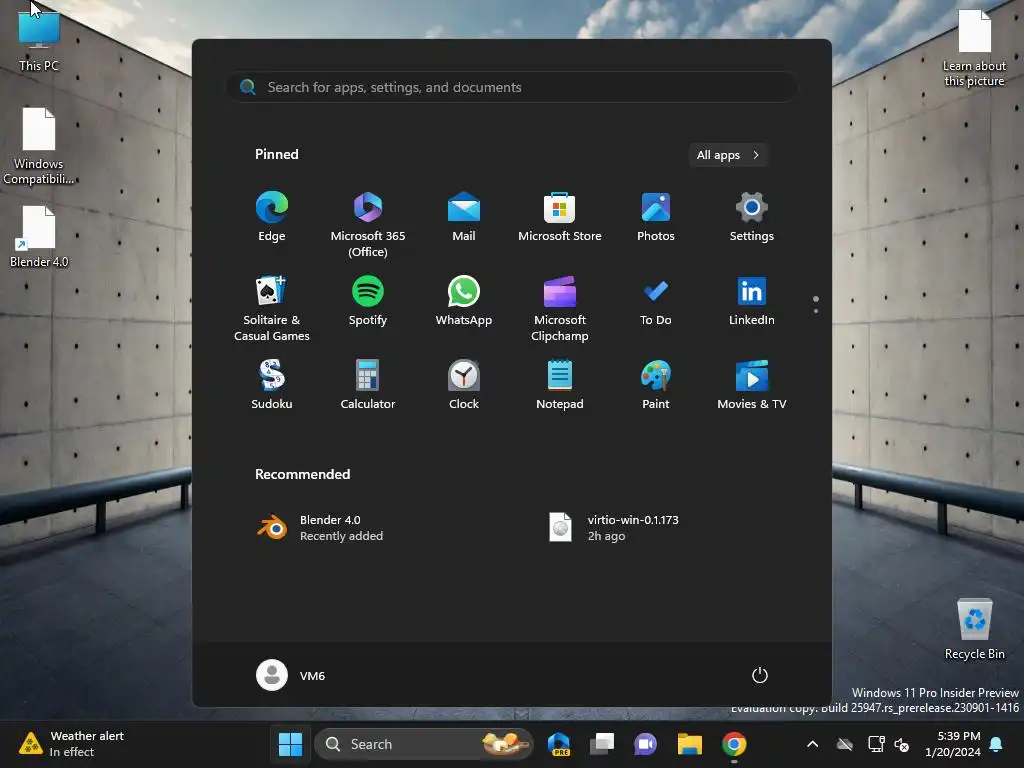The height and width of the screenshot is (768, 1024).
Task: Open Edge from pinned apps
Action: [x=272, y=217]
